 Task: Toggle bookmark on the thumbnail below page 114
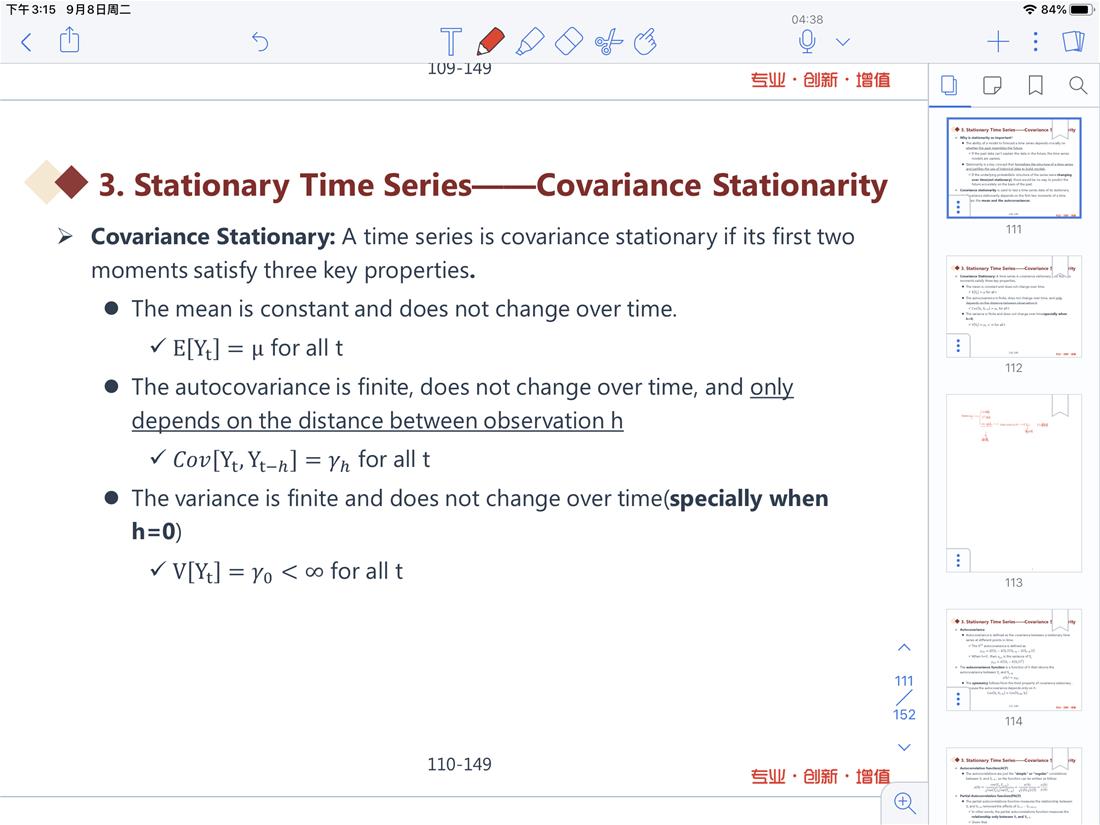click(x=1059, y=760)
